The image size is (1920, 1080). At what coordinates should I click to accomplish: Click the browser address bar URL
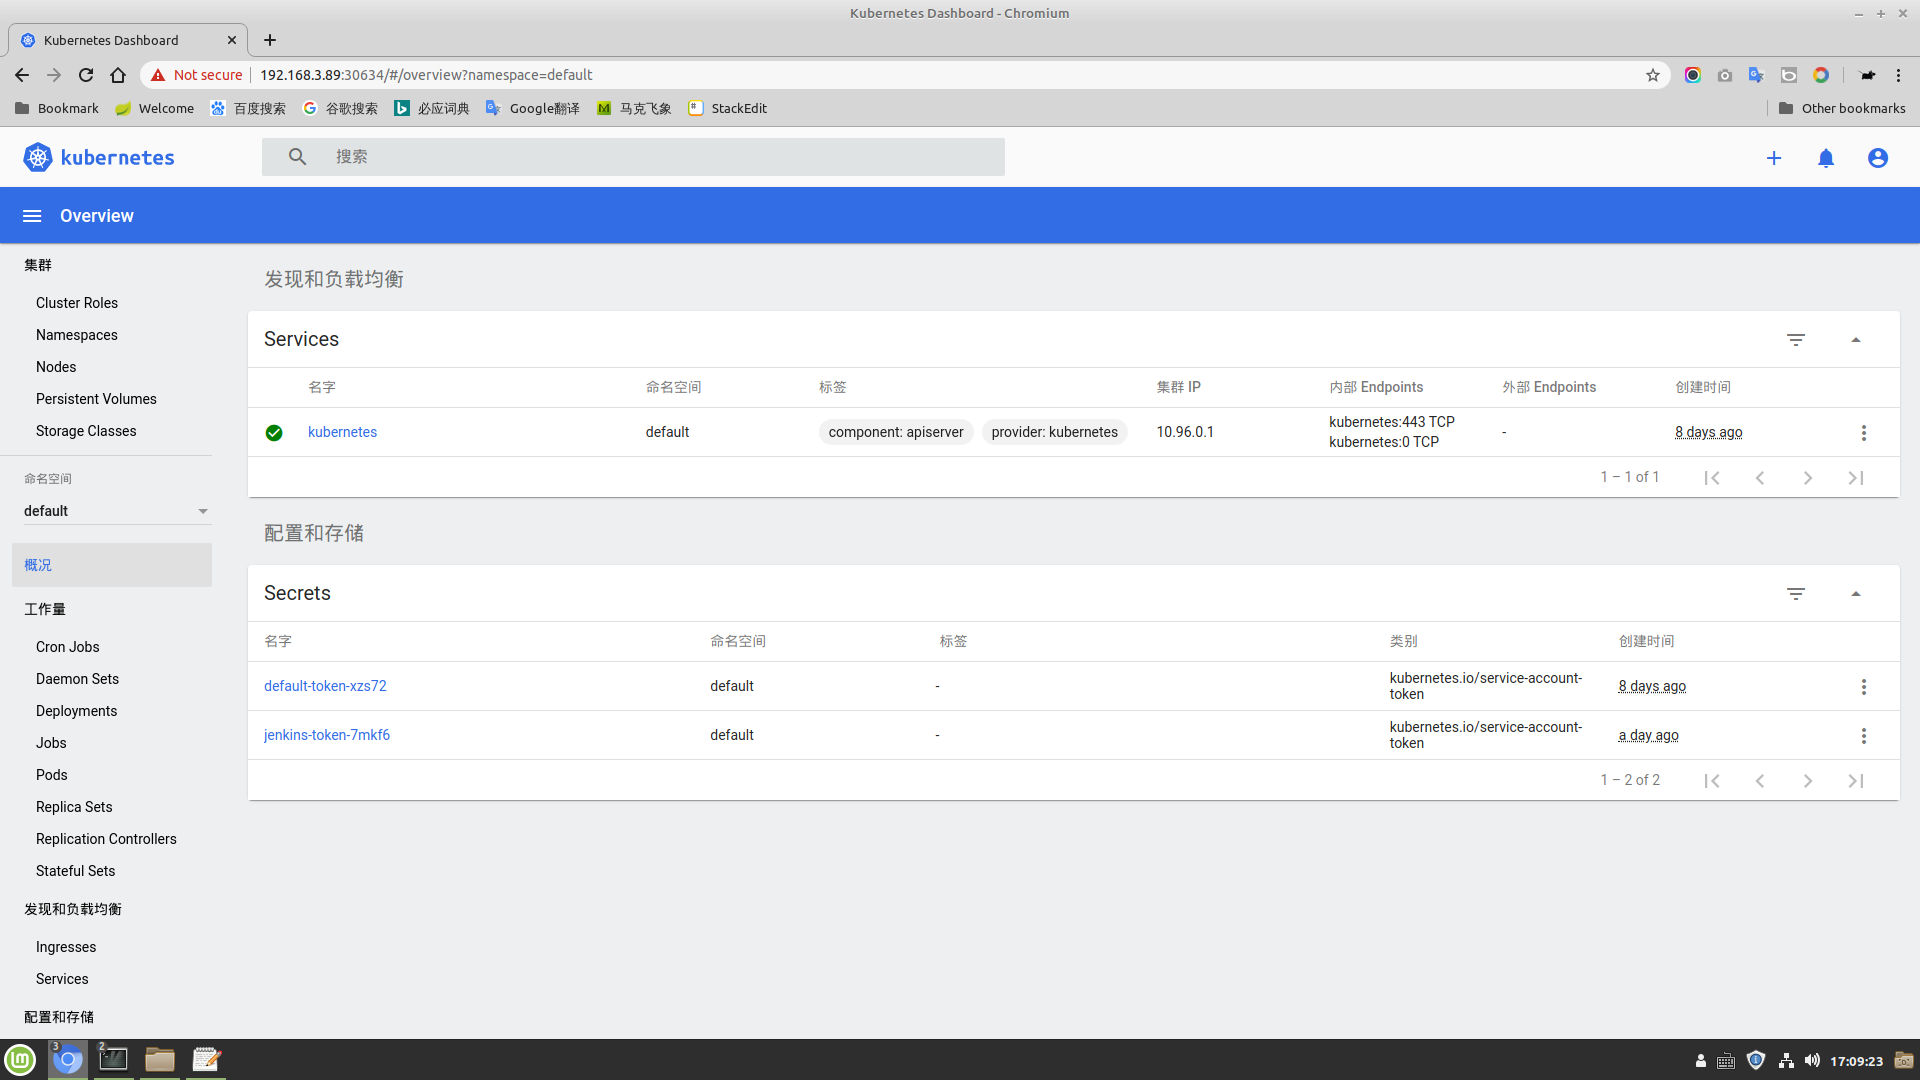(426, 75)
